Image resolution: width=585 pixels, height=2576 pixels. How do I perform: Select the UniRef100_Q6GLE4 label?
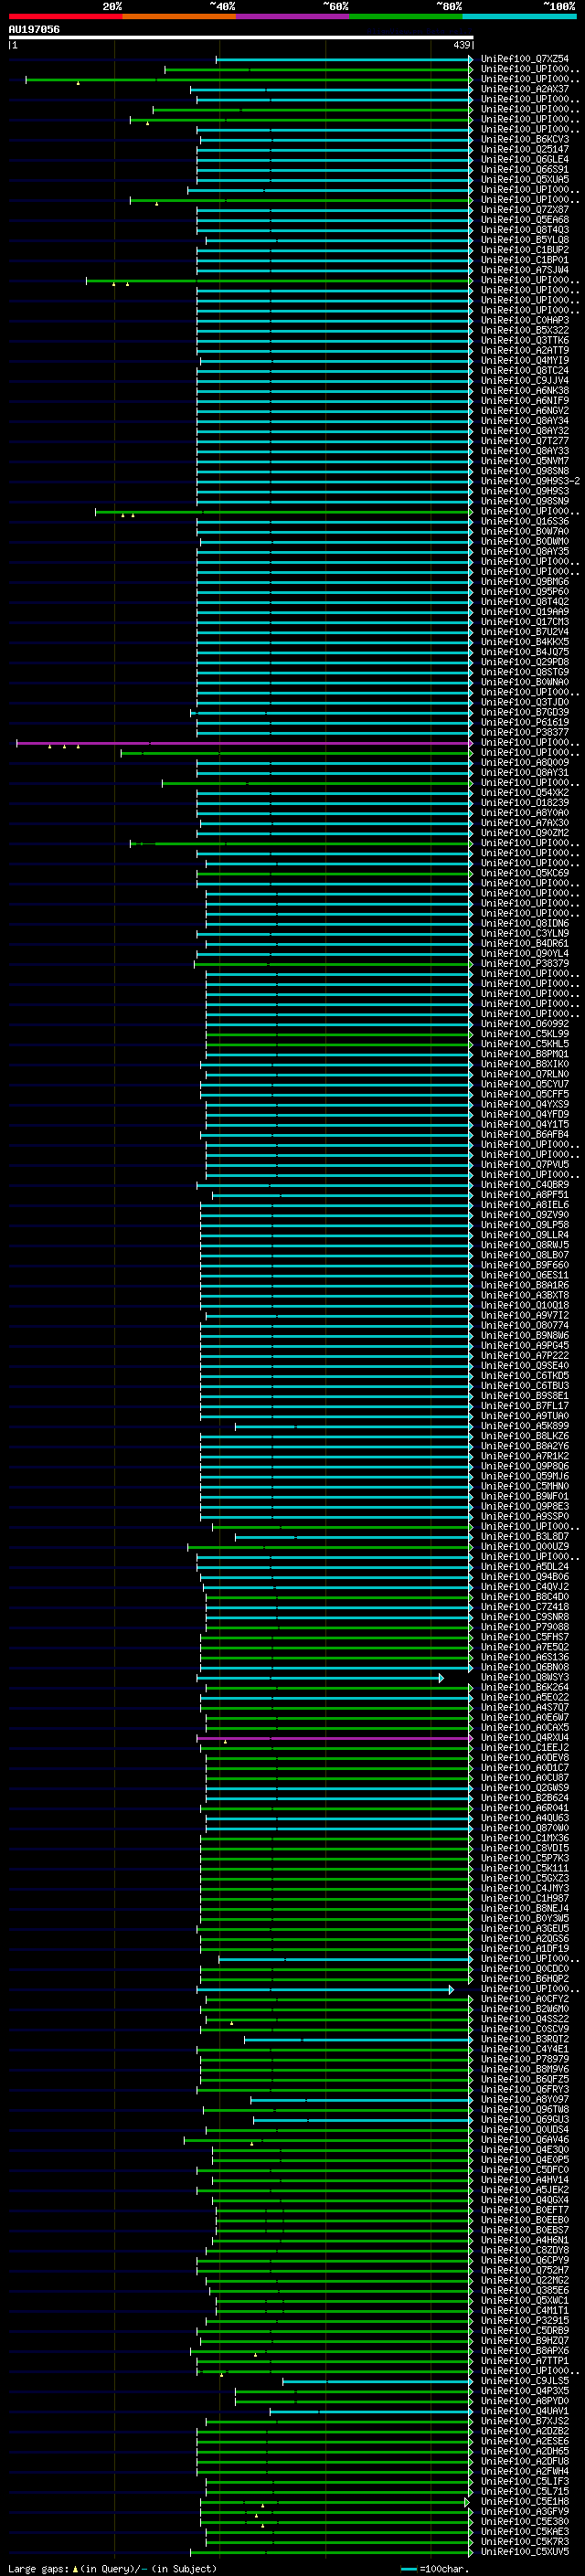pos(524,159)
